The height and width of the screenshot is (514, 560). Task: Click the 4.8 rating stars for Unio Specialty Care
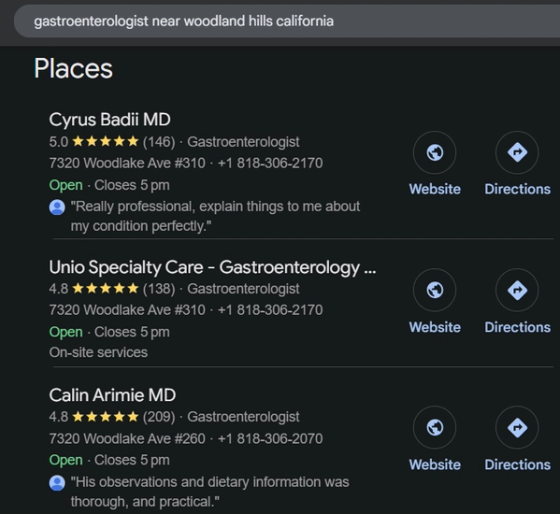(x=105, y=288)
